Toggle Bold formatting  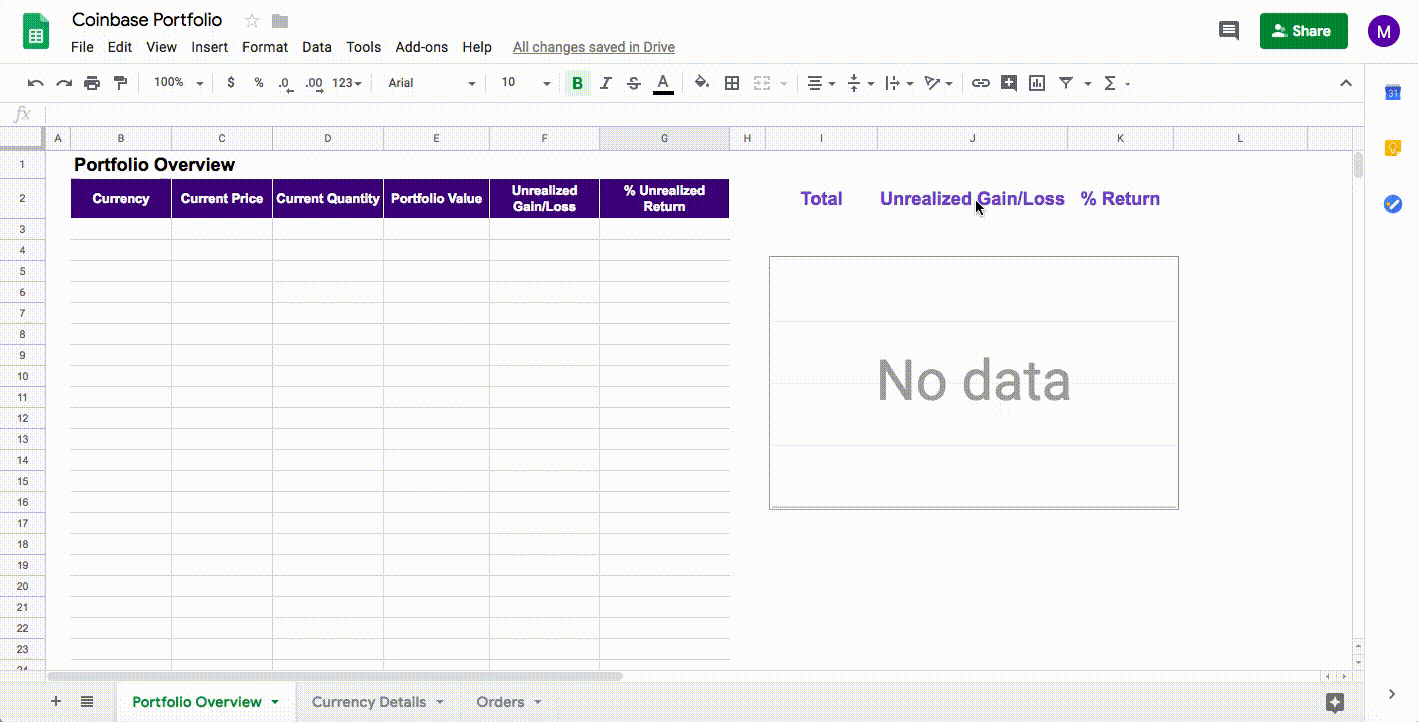pyautogui.click(x=577, y=83)
